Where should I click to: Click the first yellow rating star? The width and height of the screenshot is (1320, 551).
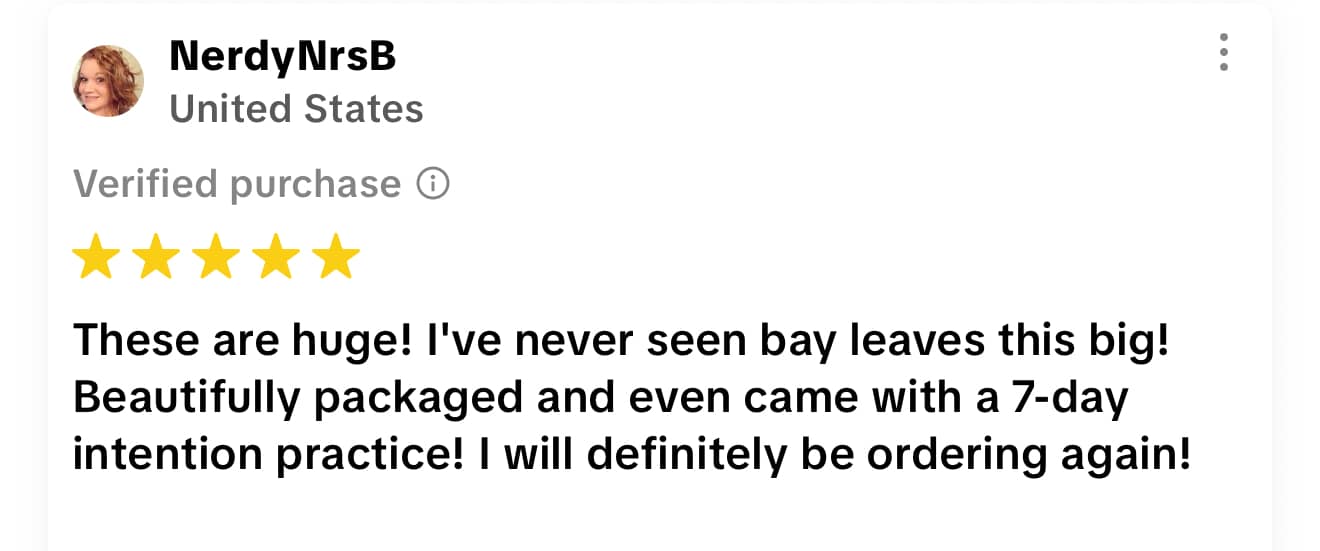coord(97,257)
